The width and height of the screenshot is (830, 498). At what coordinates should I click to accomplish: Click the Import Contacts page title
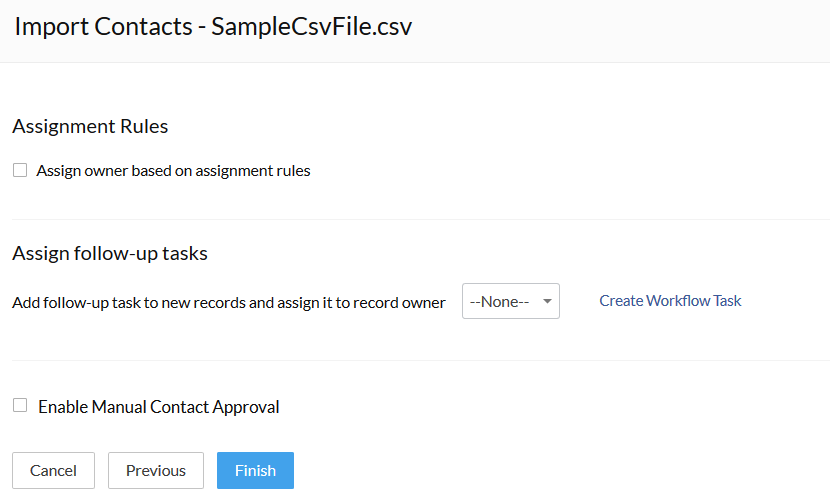coord(103,26)
